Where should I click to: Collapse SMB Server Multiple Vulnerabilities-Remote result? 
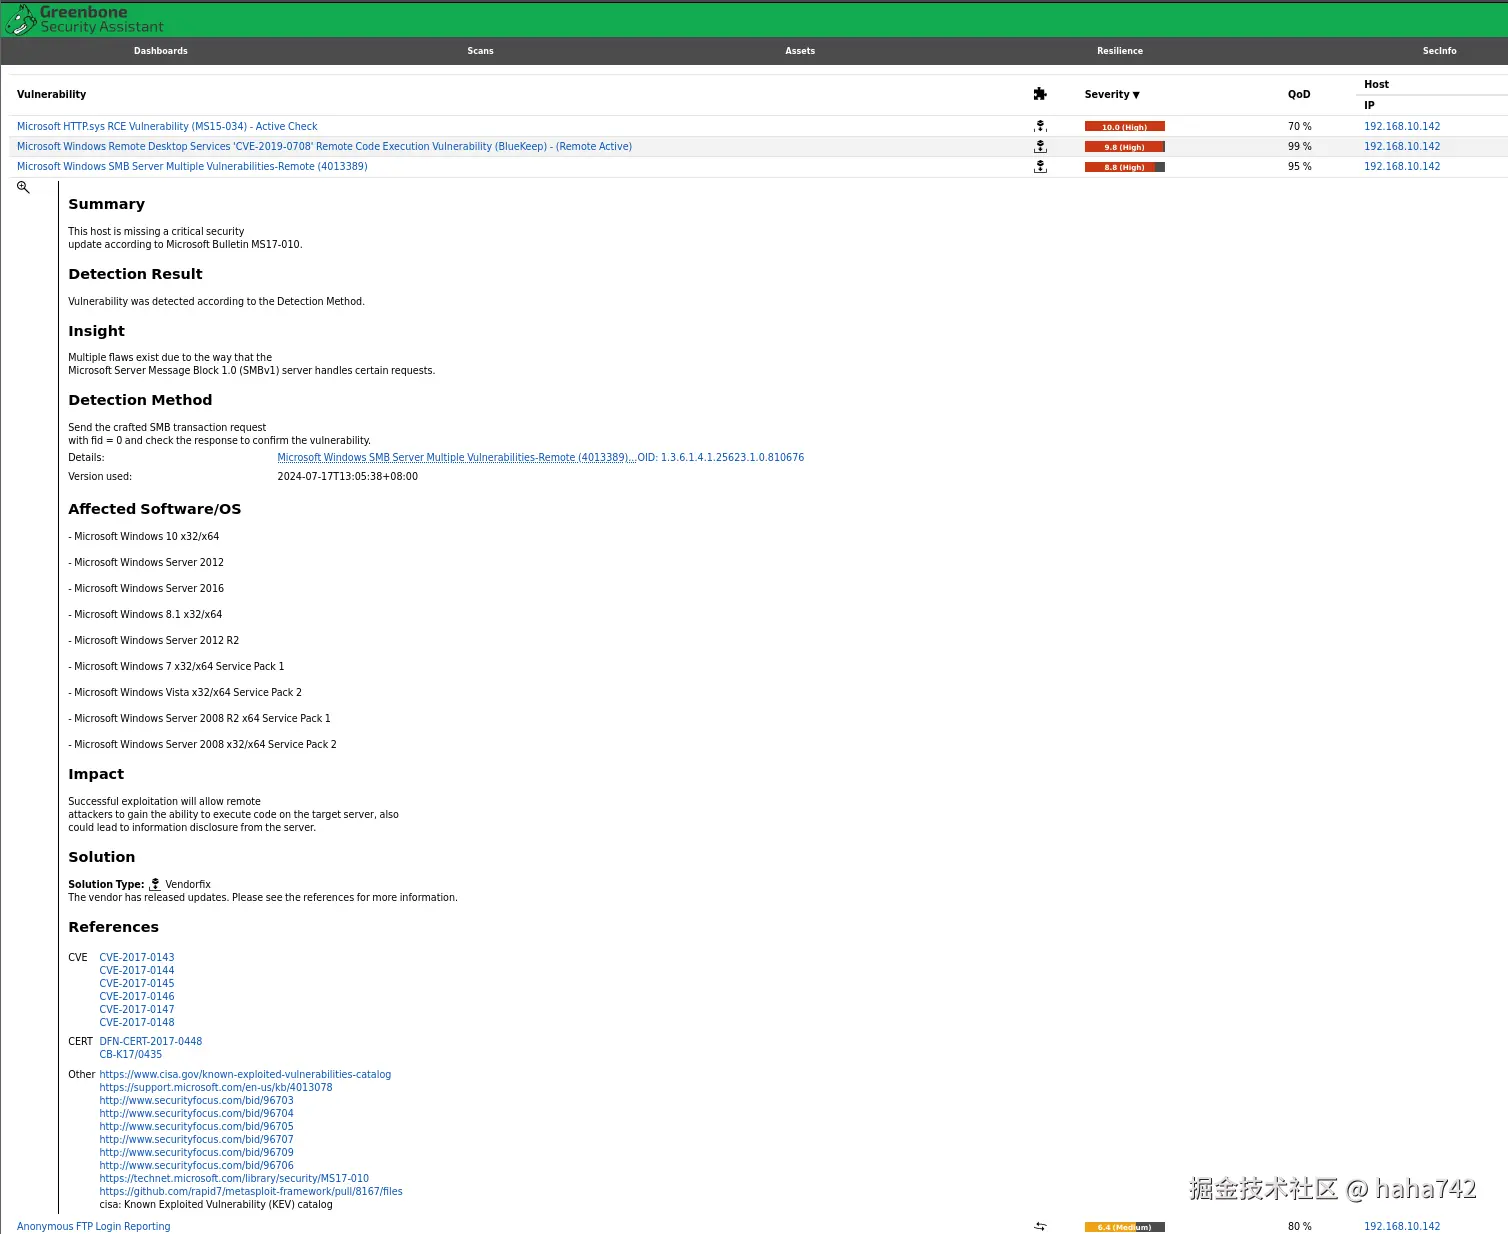(192, 166)
